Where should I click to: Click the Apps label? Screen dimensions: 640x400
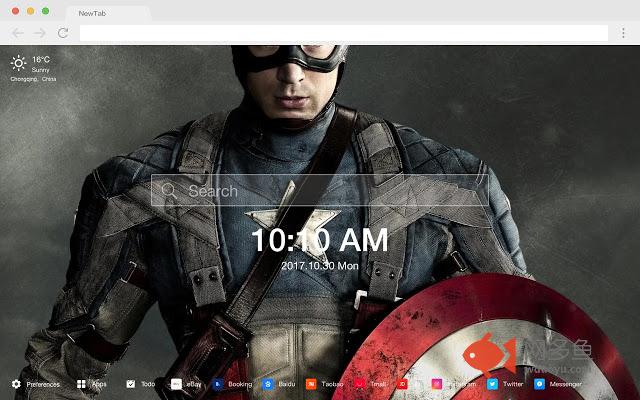[99, 384]
